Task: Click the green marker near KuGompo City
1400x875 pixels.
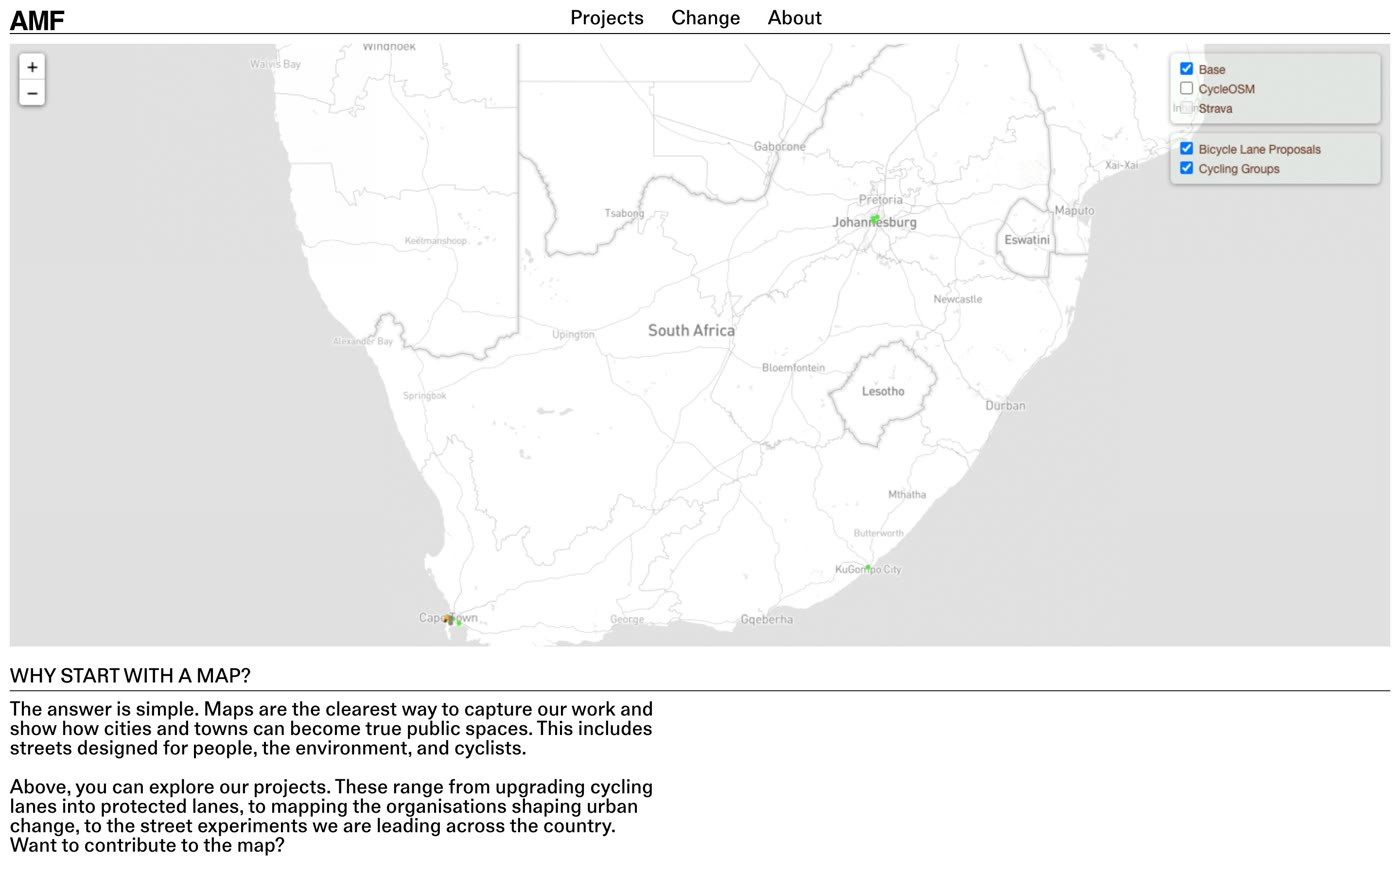Action: point(868,568)
